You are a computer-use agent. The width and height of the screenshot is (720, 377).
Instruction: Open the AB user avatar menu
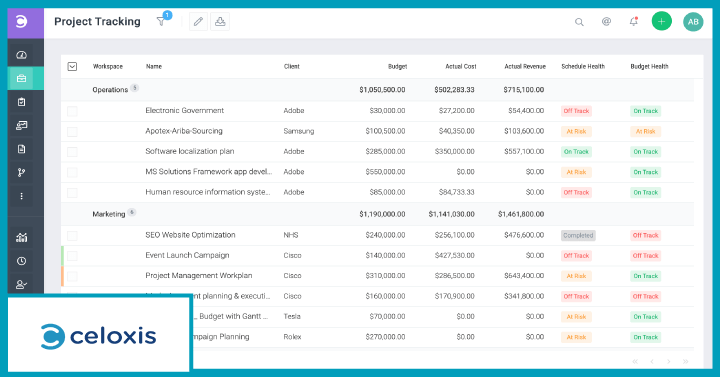[693, 22]
